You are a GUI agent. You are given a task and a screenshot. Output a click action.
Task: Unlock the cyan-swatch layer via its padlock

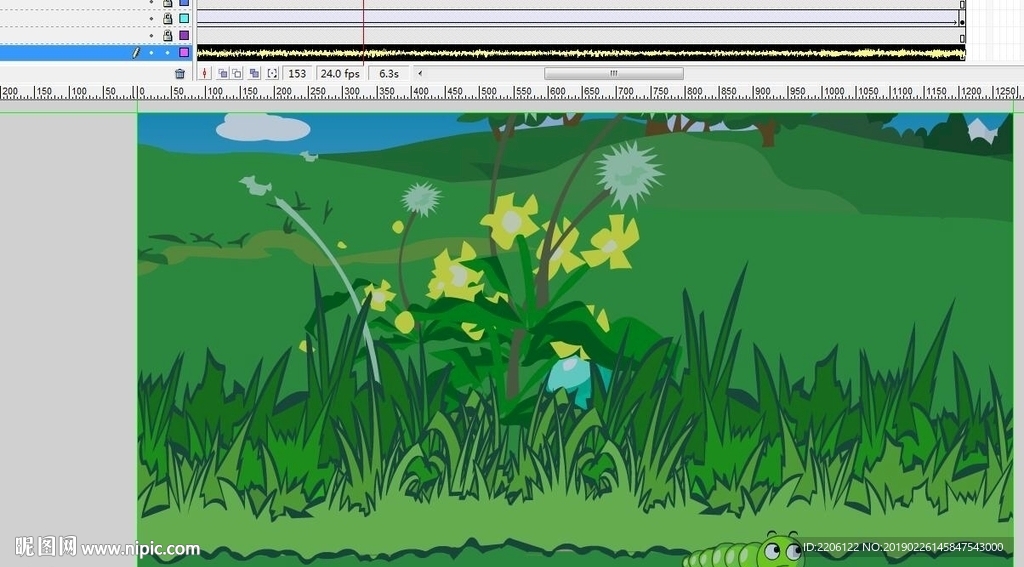click(x=167, y=19)
